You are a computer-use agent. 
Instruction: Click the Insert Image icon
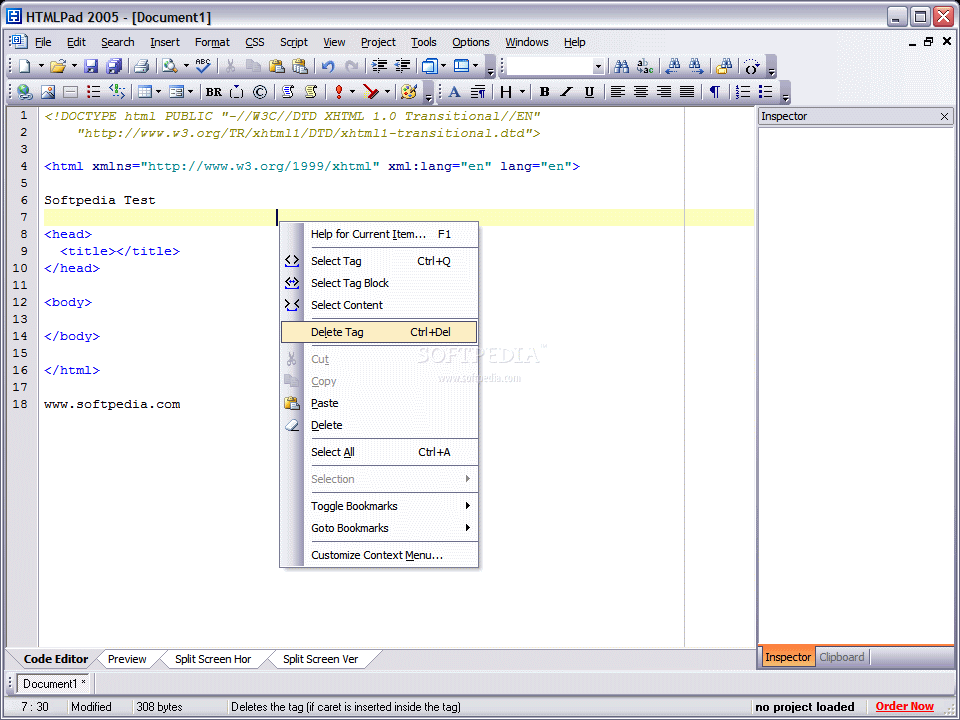48,92
